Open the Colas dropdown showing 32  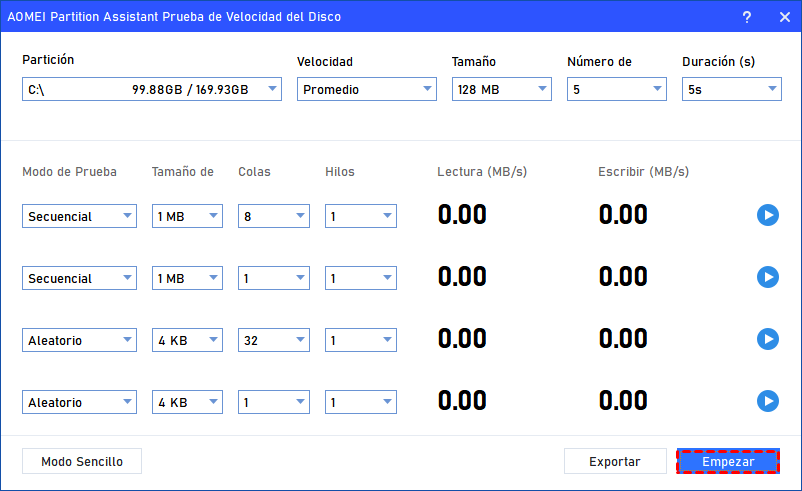point(274,340)
